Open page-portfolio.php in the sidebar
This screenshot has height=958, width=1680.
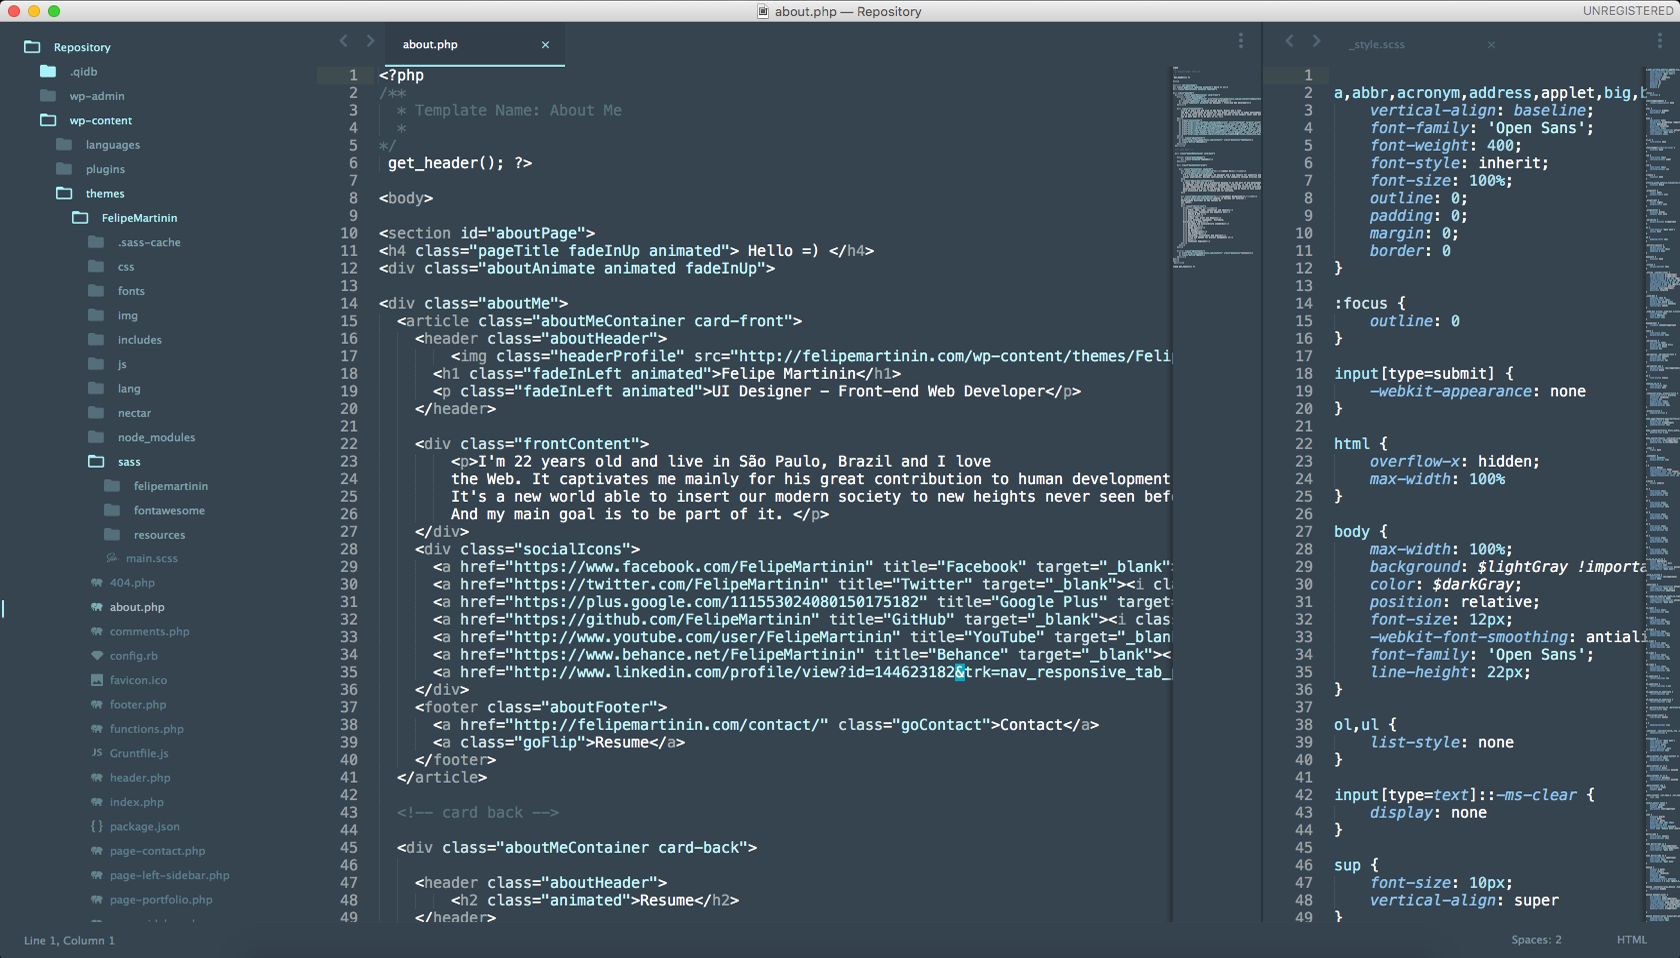(x=161, y=900)
